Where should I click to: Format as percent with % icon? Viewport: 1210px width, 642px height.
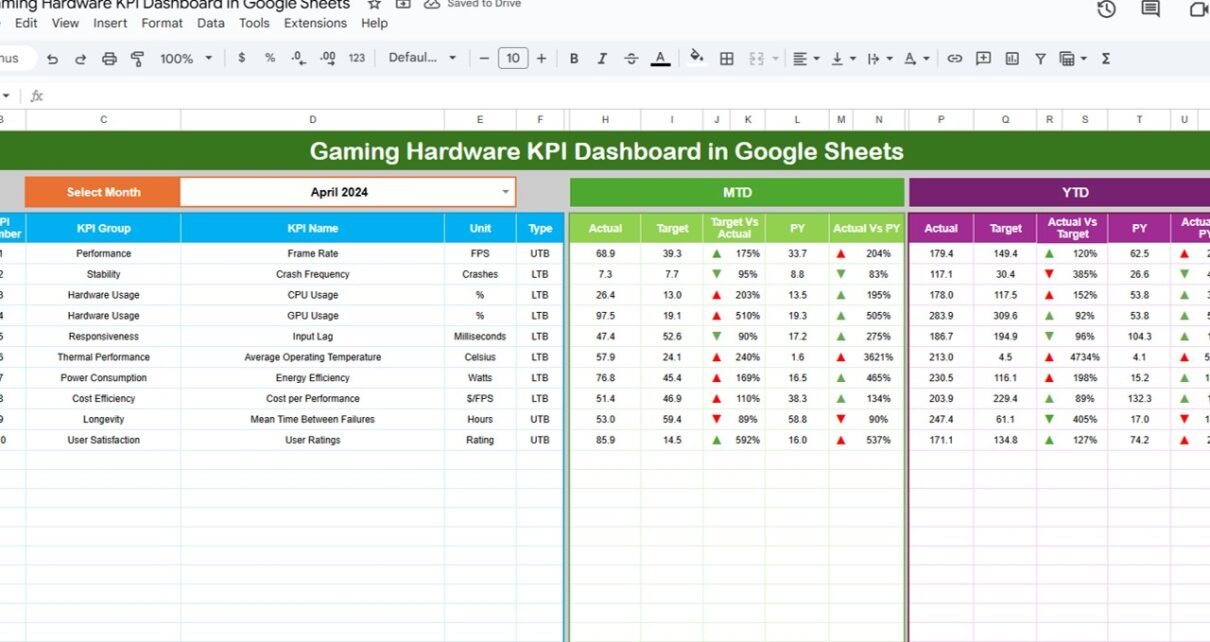(x=269, y=58)
